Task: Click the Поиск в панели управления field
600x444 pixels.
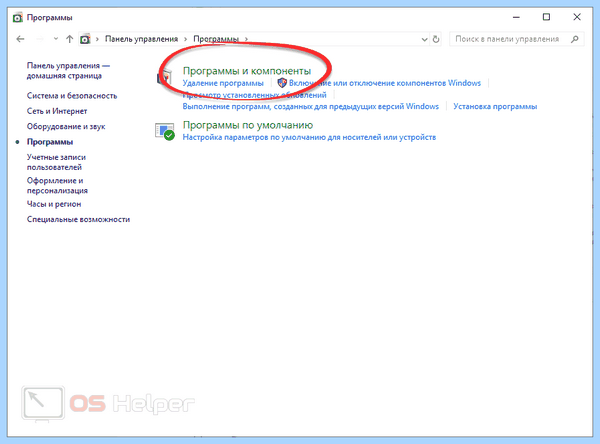Action: 517,39
